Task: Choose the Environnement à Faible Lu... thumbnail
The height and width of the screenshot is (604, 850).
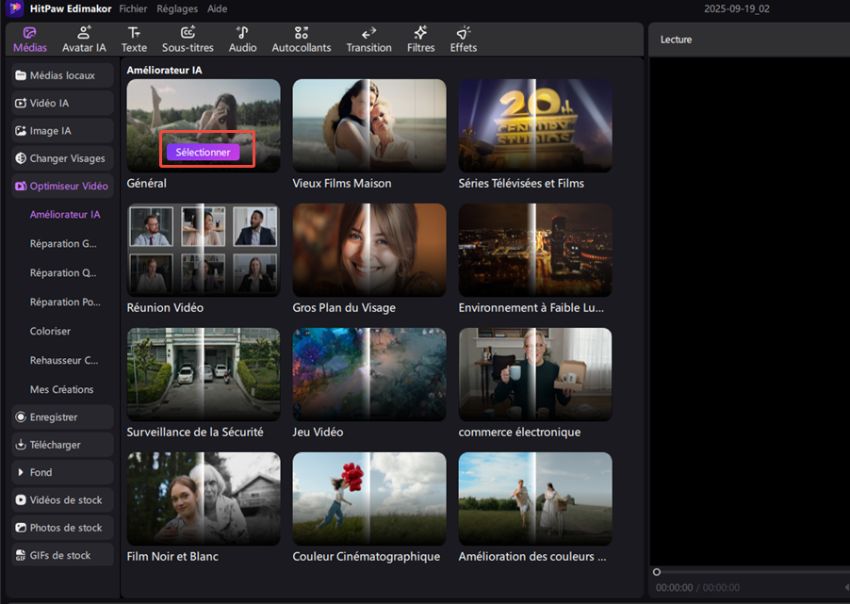Action: (535, 250)
